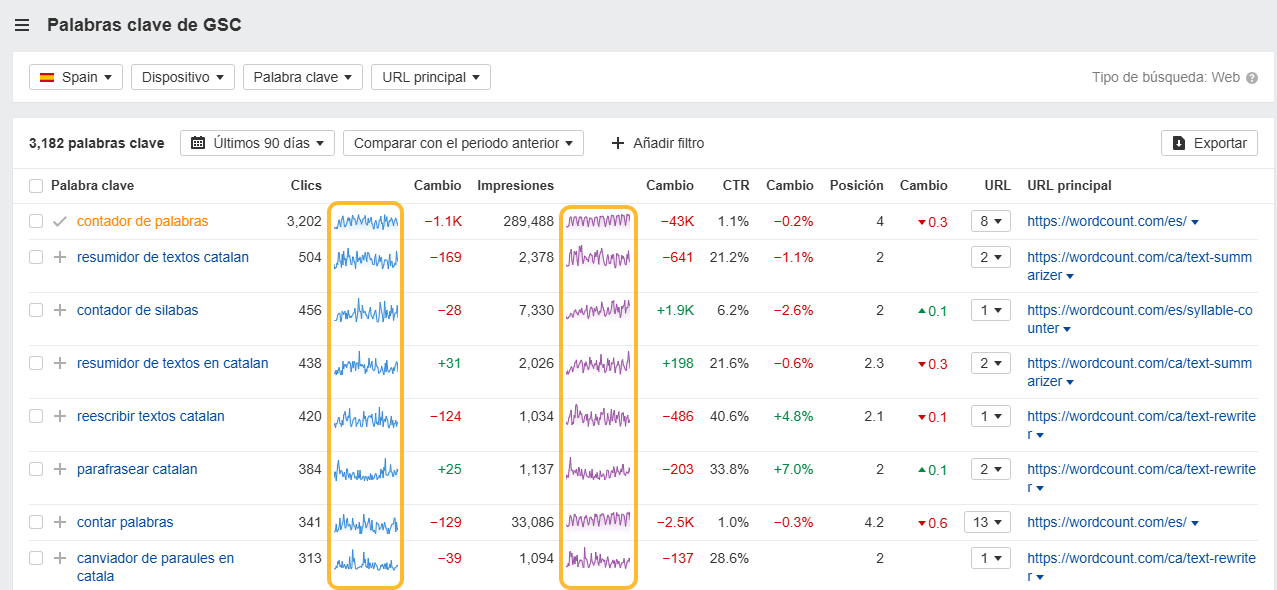Viewport: 1277px width, 590px height.
Task: Expand the Últimos 90 días date range
Action: pyautogui.click(x=257, y=143)
